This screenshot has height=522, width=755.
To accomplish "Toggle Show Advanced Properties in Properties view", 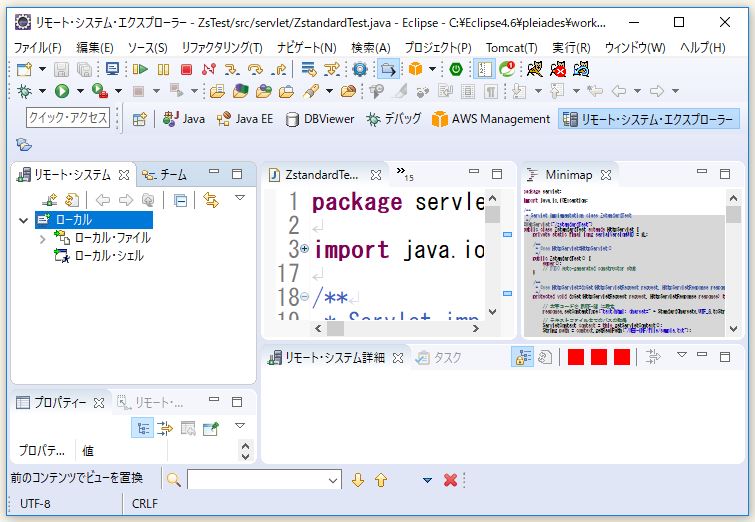I will click(x=165, y=428).
